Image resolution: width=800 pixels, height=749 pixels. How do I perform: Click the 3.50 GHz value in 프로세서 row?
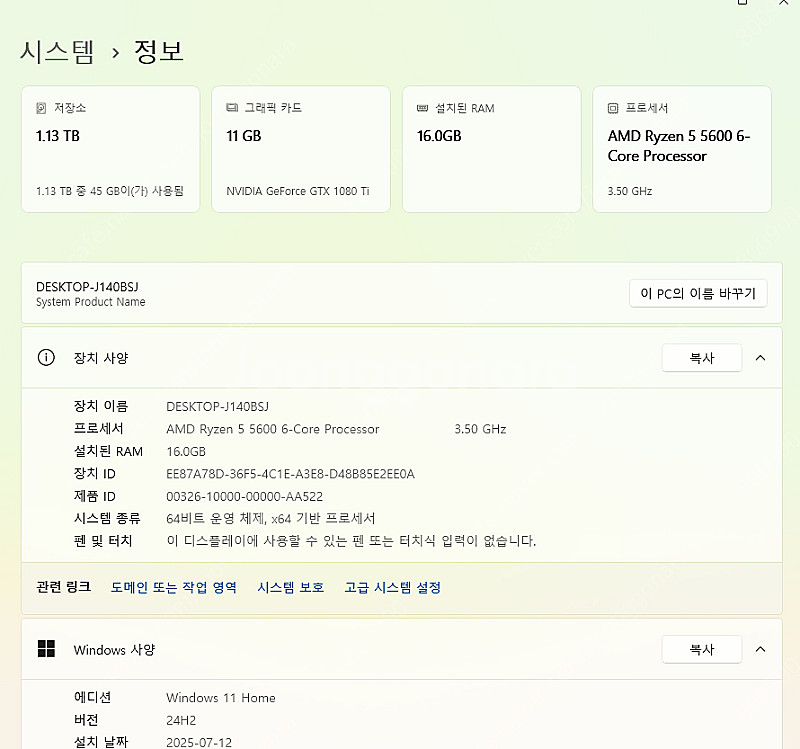click(x=480, y=429)
